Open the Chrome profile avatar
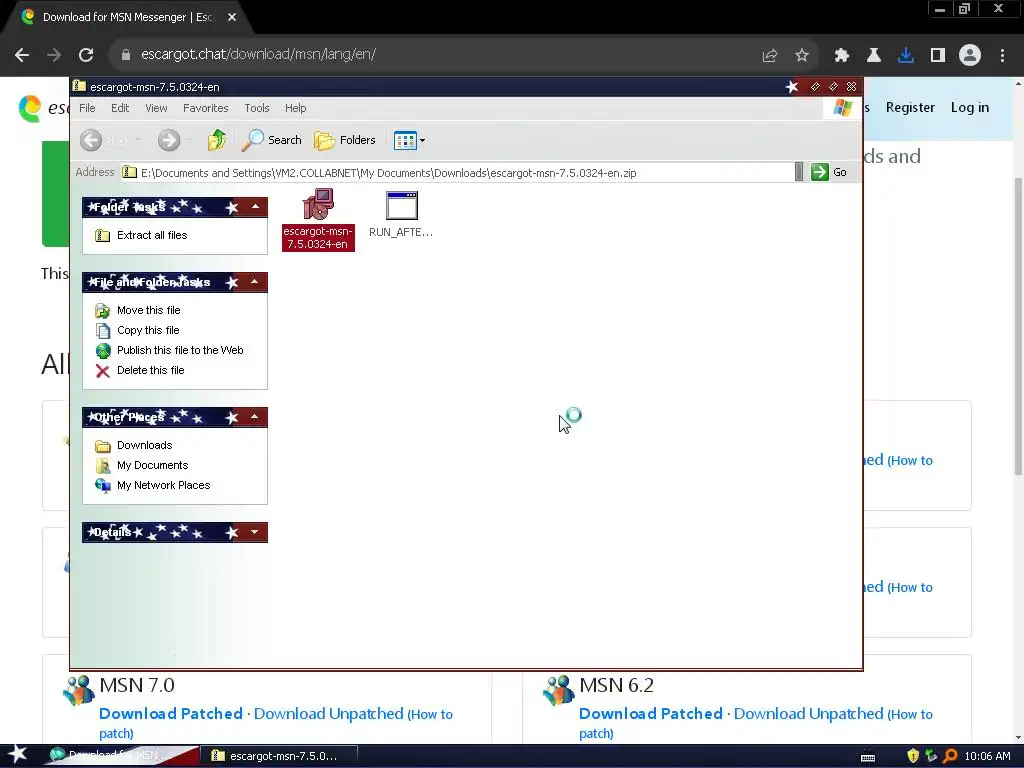1024x768 pixels. pyautogui.click(x=970, y=56)
